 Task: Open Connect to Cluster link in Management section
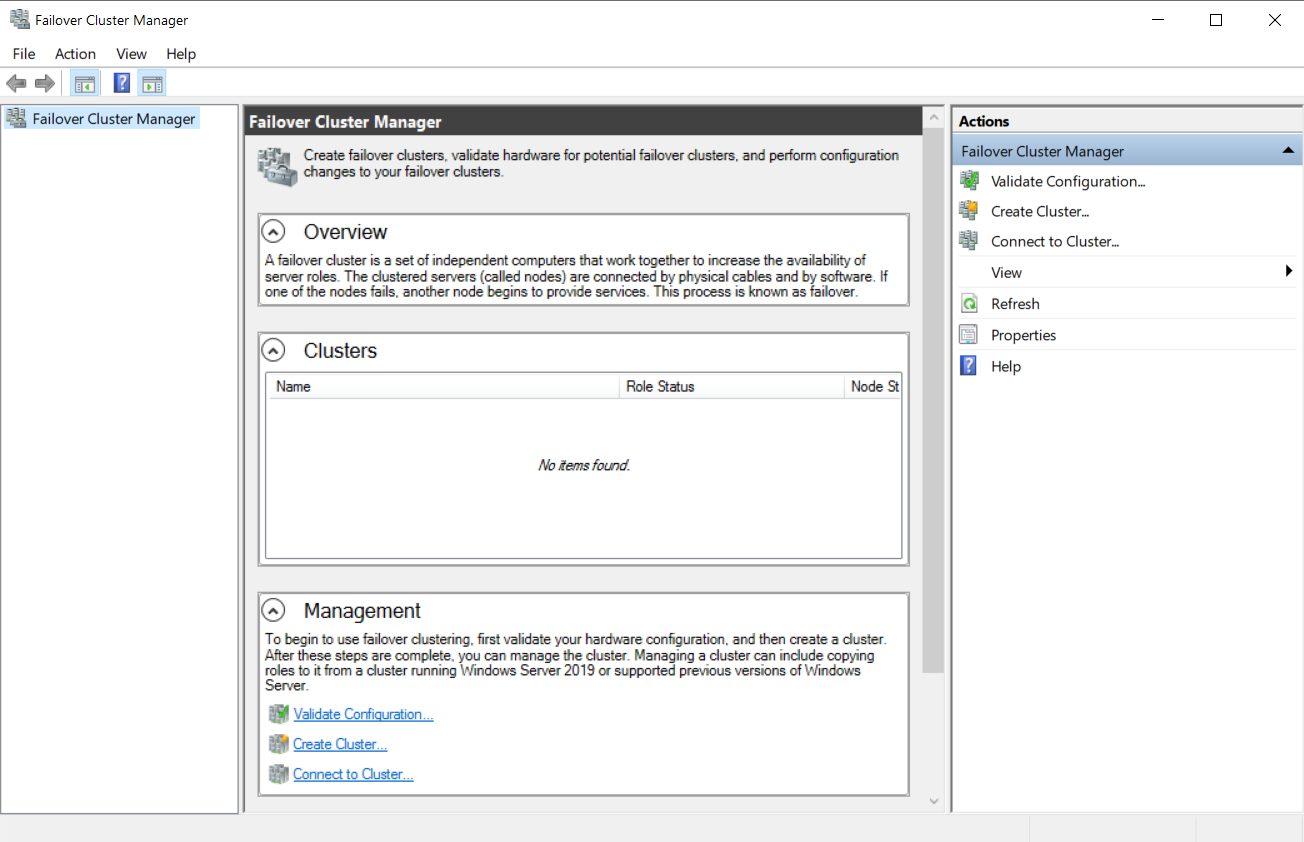353,774
